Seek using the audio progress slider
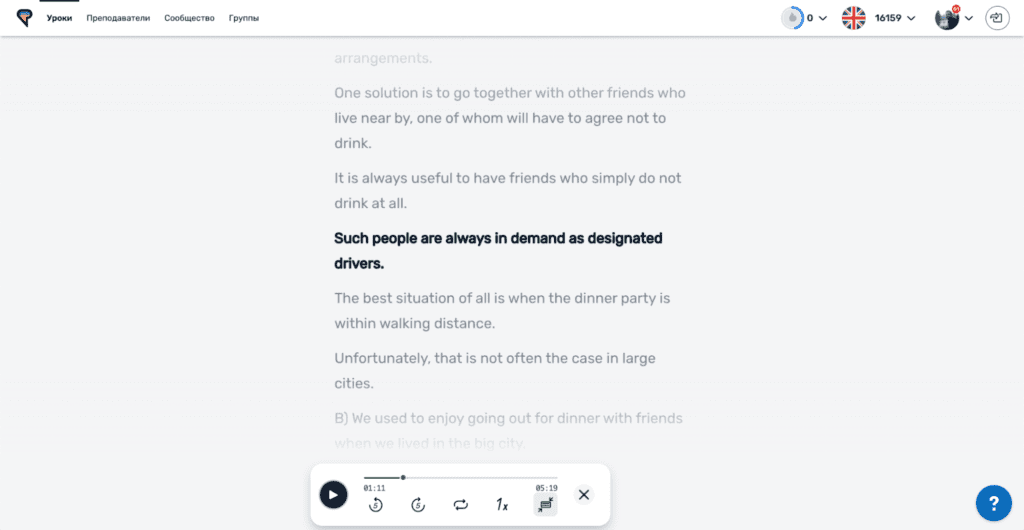Image resolution: width=1024 pixels, height=530 pixels. (403, 478)
